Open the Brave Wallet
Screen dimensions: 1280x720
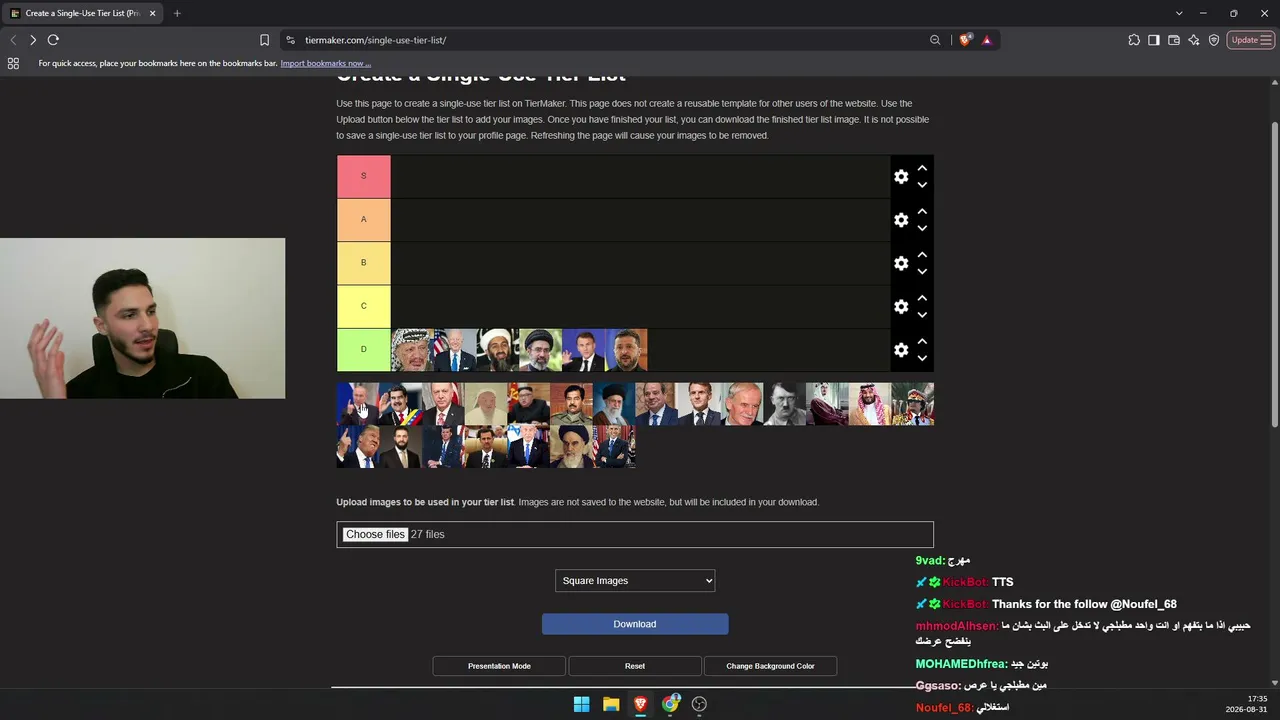coord(1174,40)
